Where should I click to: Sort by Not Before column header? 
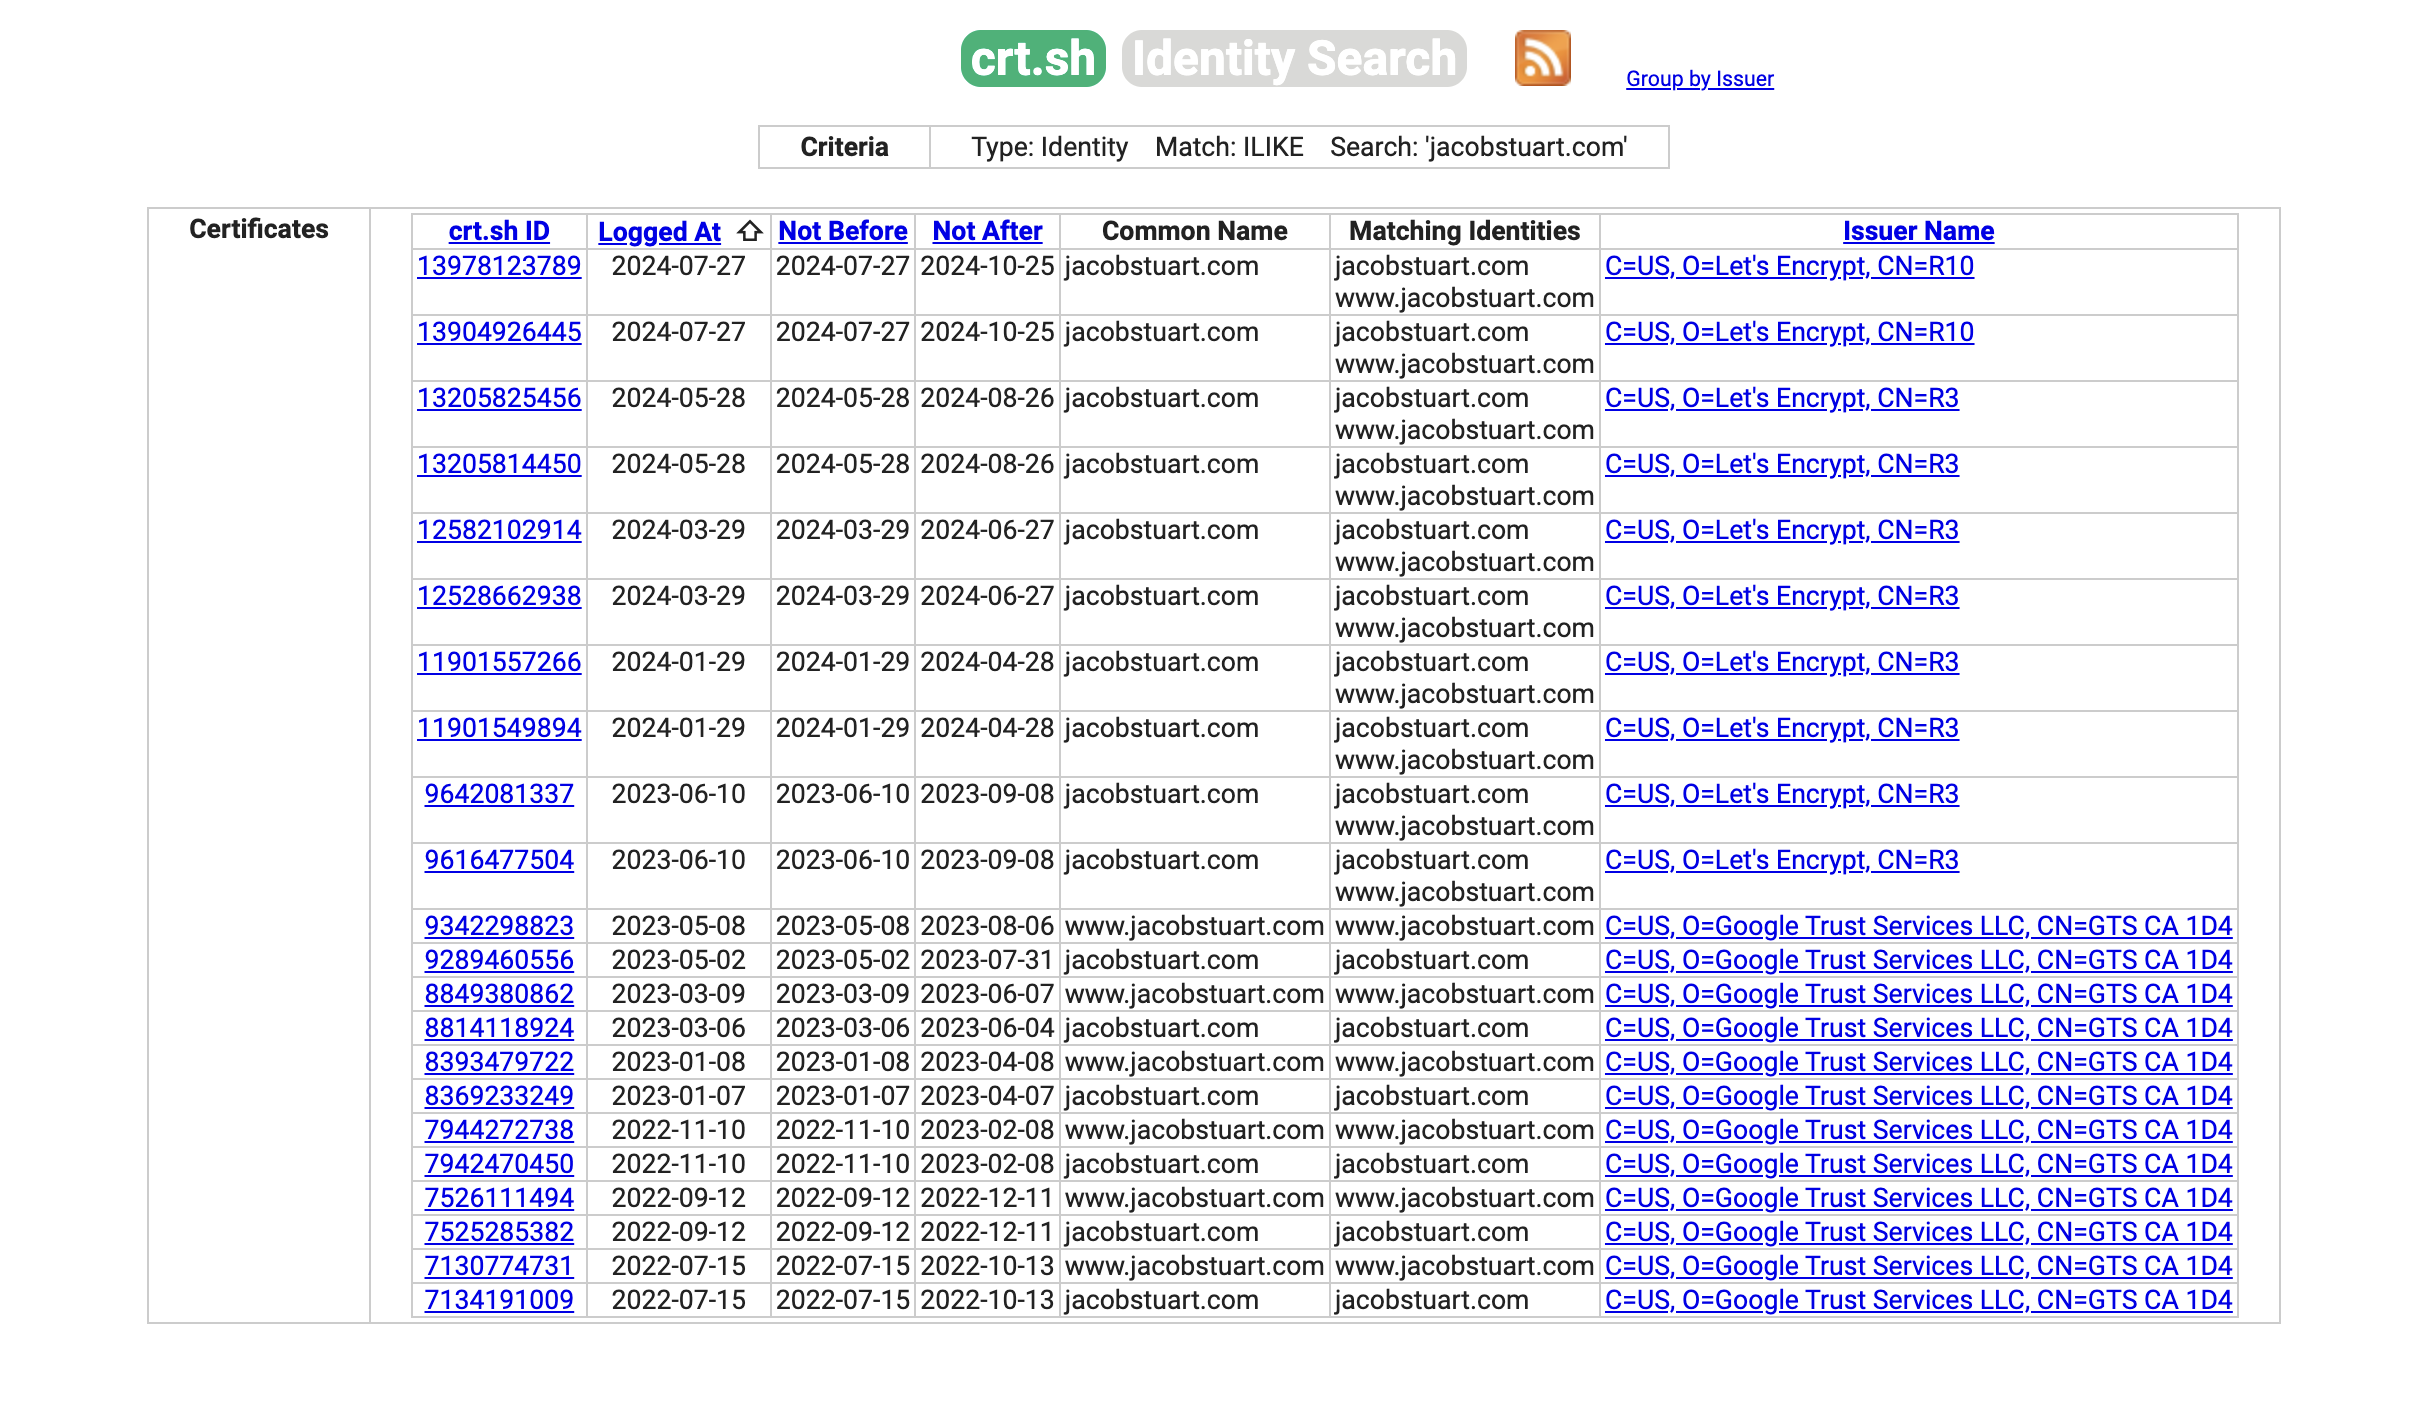tap(842, 231)
